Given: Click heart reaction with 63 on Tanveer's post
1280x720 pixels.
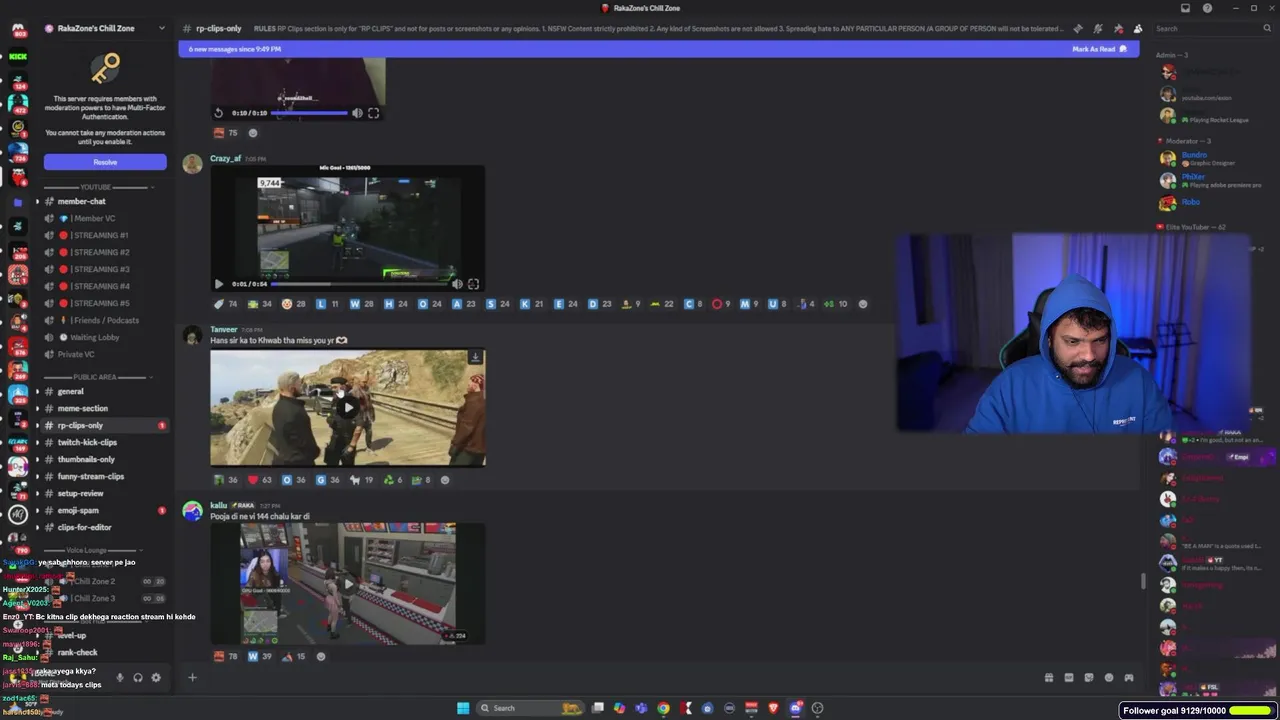Looking at the screenshot, I should (260, 480).
